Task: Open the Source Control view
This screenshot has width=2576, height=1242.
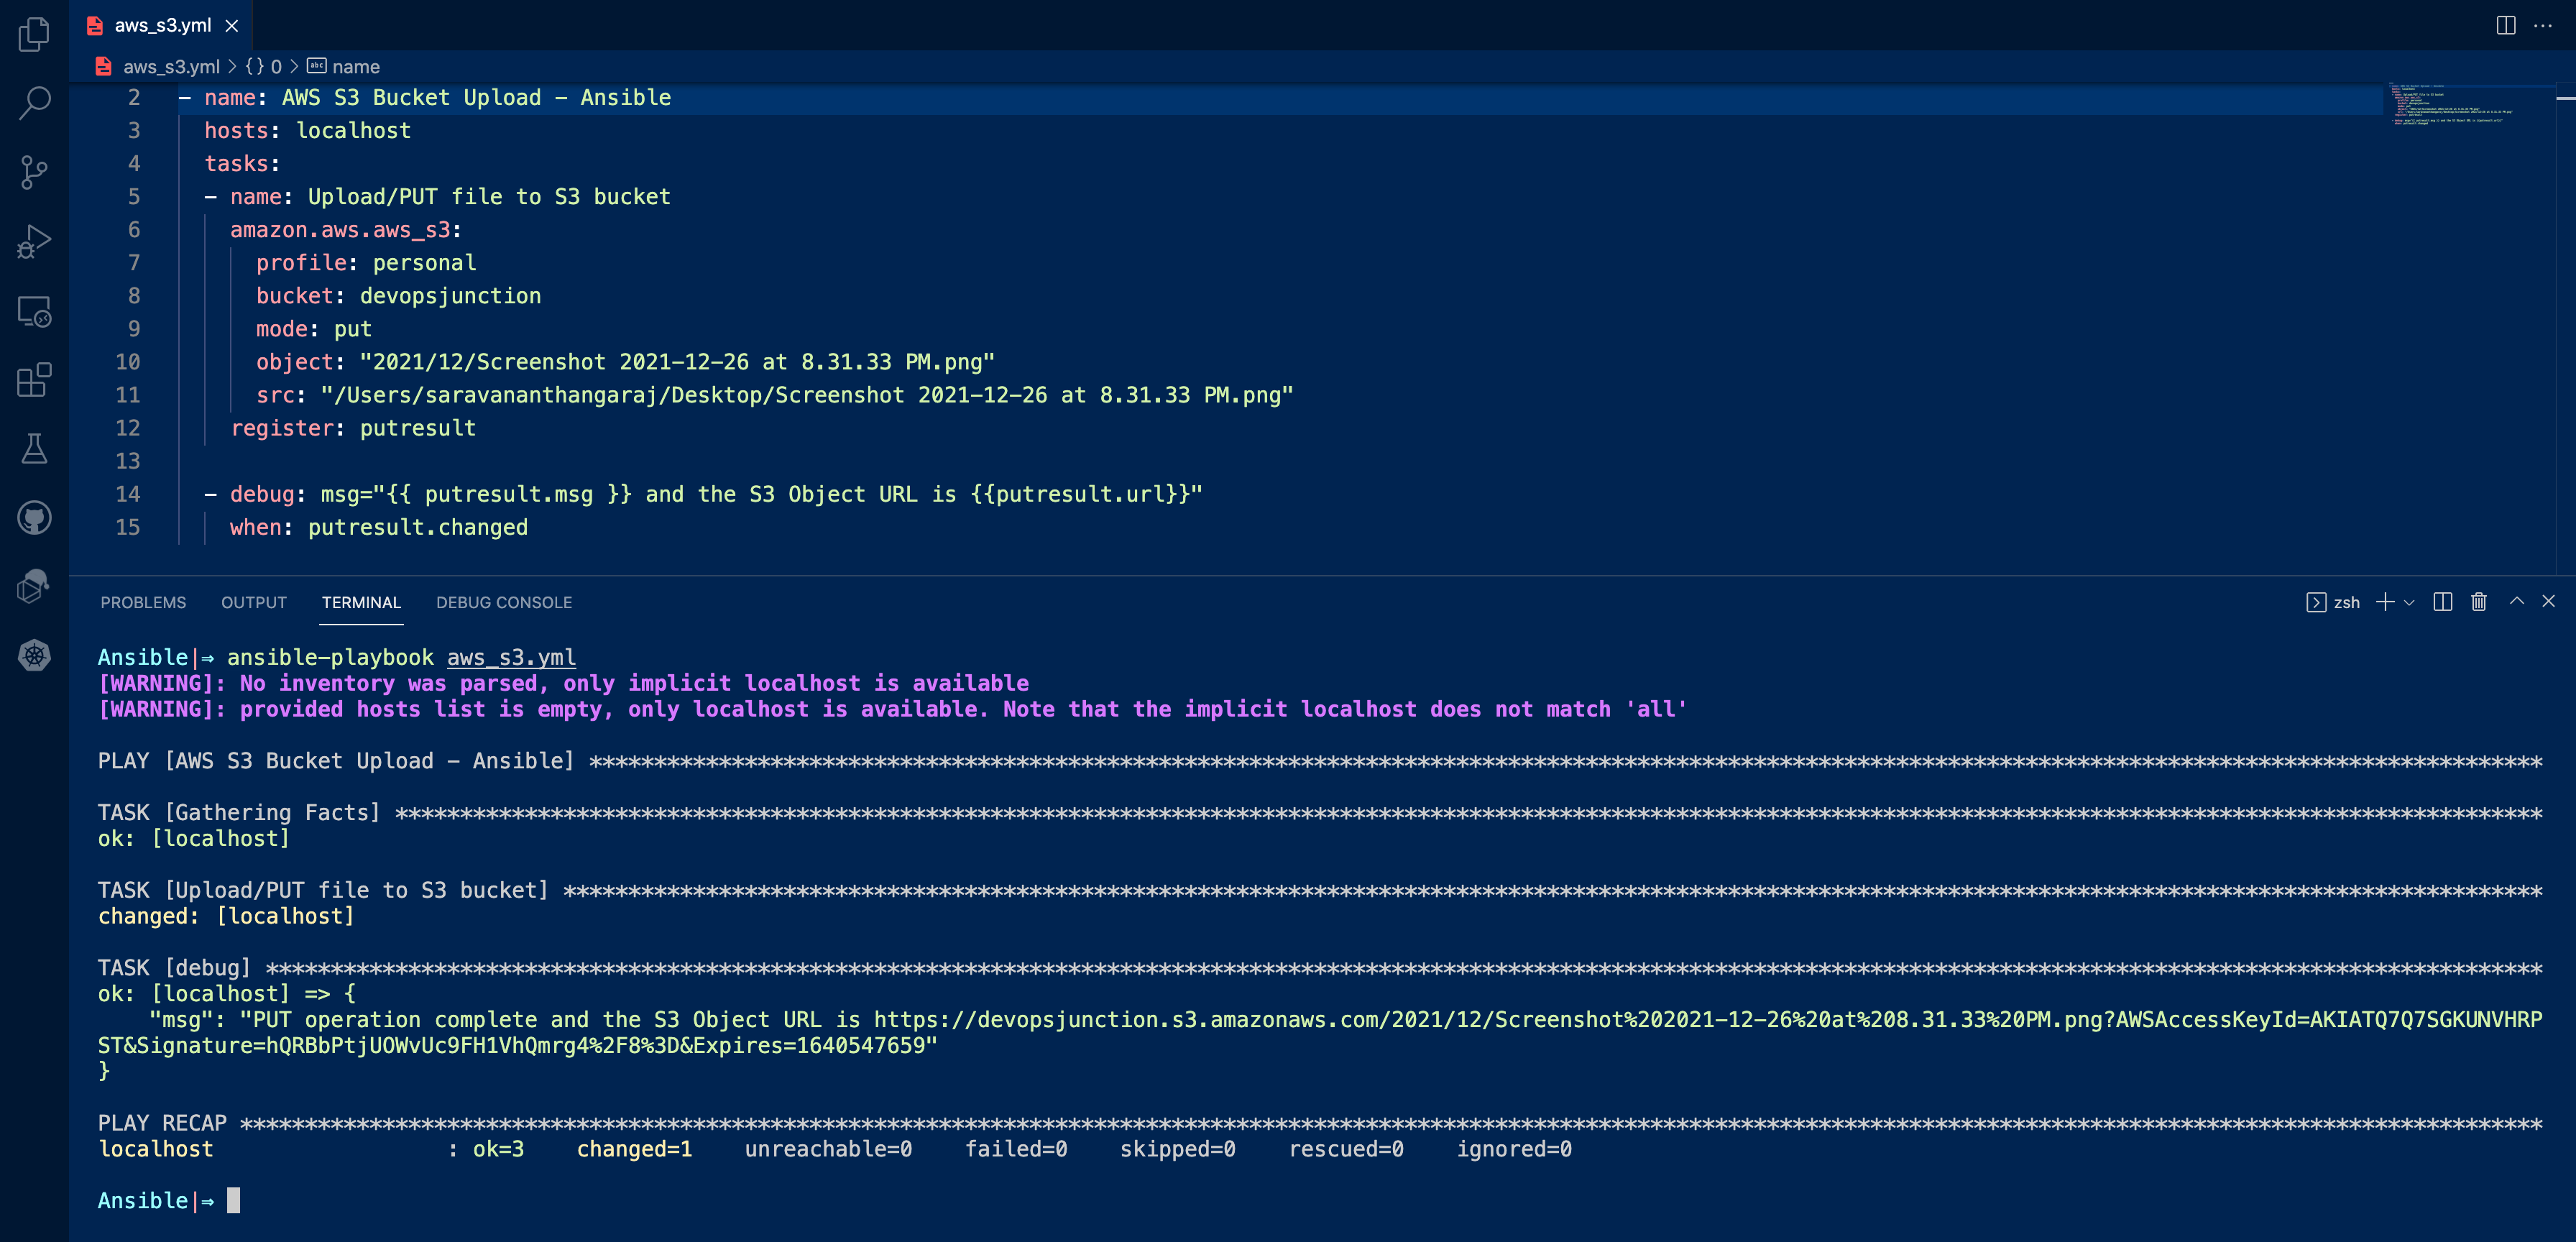Action: [x=34, y=172]
